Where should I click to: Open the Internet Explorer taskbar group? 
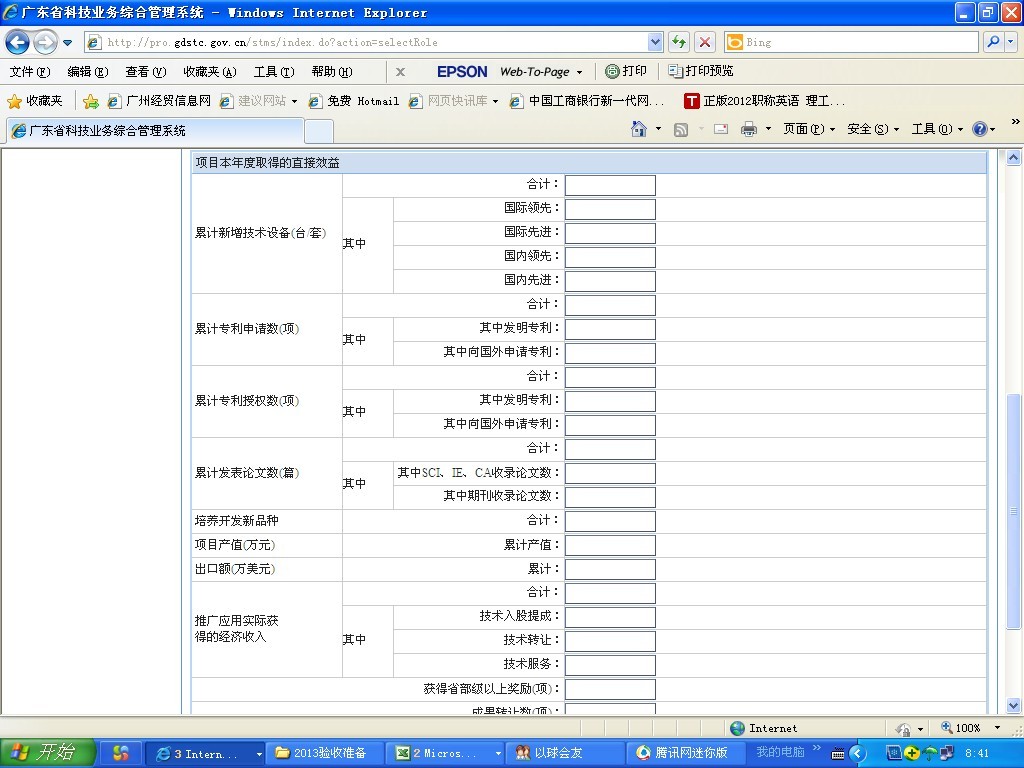tap(206, 753)
